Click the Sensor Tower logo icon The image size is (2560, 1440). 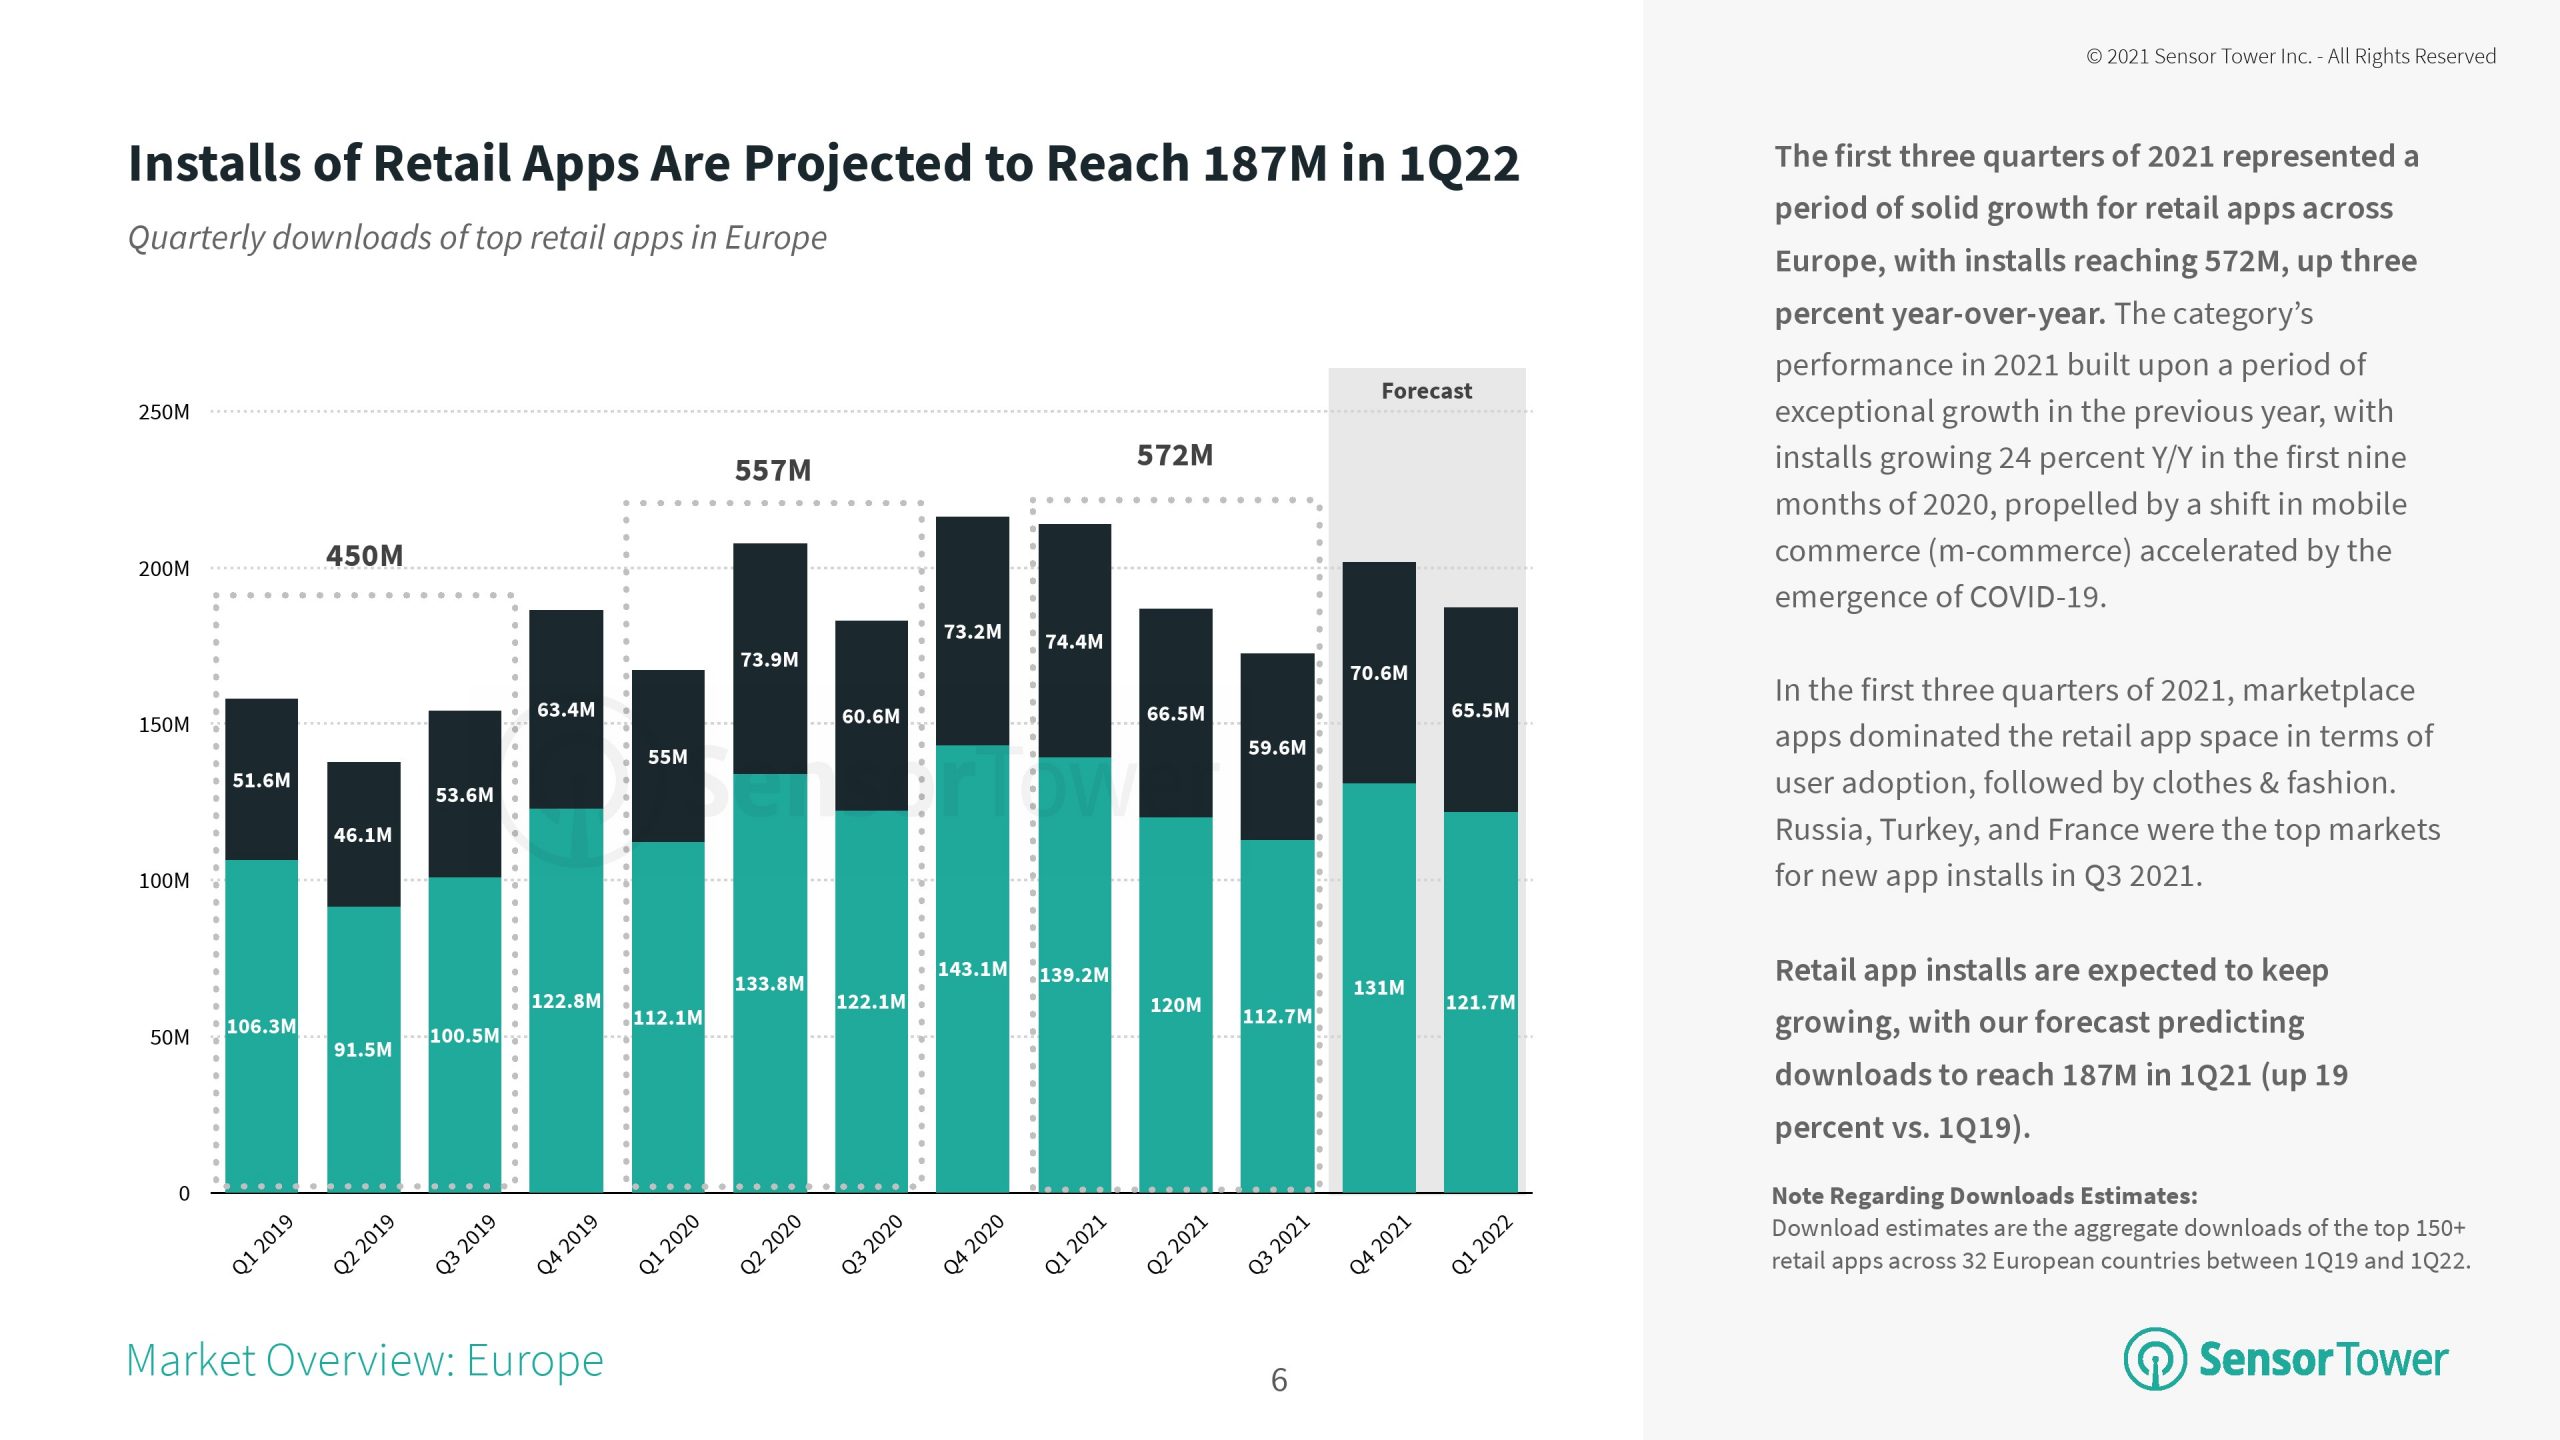tap(2154, 1359)
